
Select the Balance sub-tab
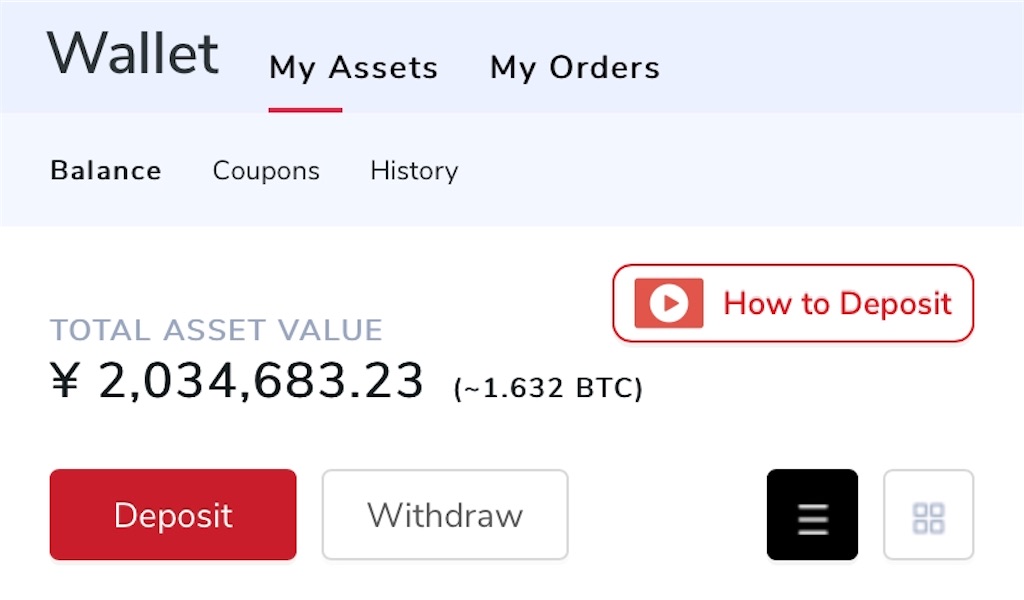point(106,170)
